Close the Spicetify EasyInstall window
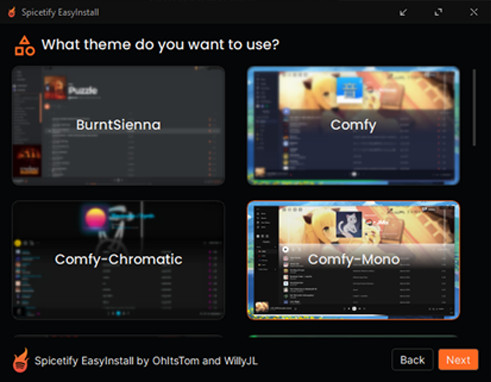This screenshot has width=491, height=382. tap(474, 12)
